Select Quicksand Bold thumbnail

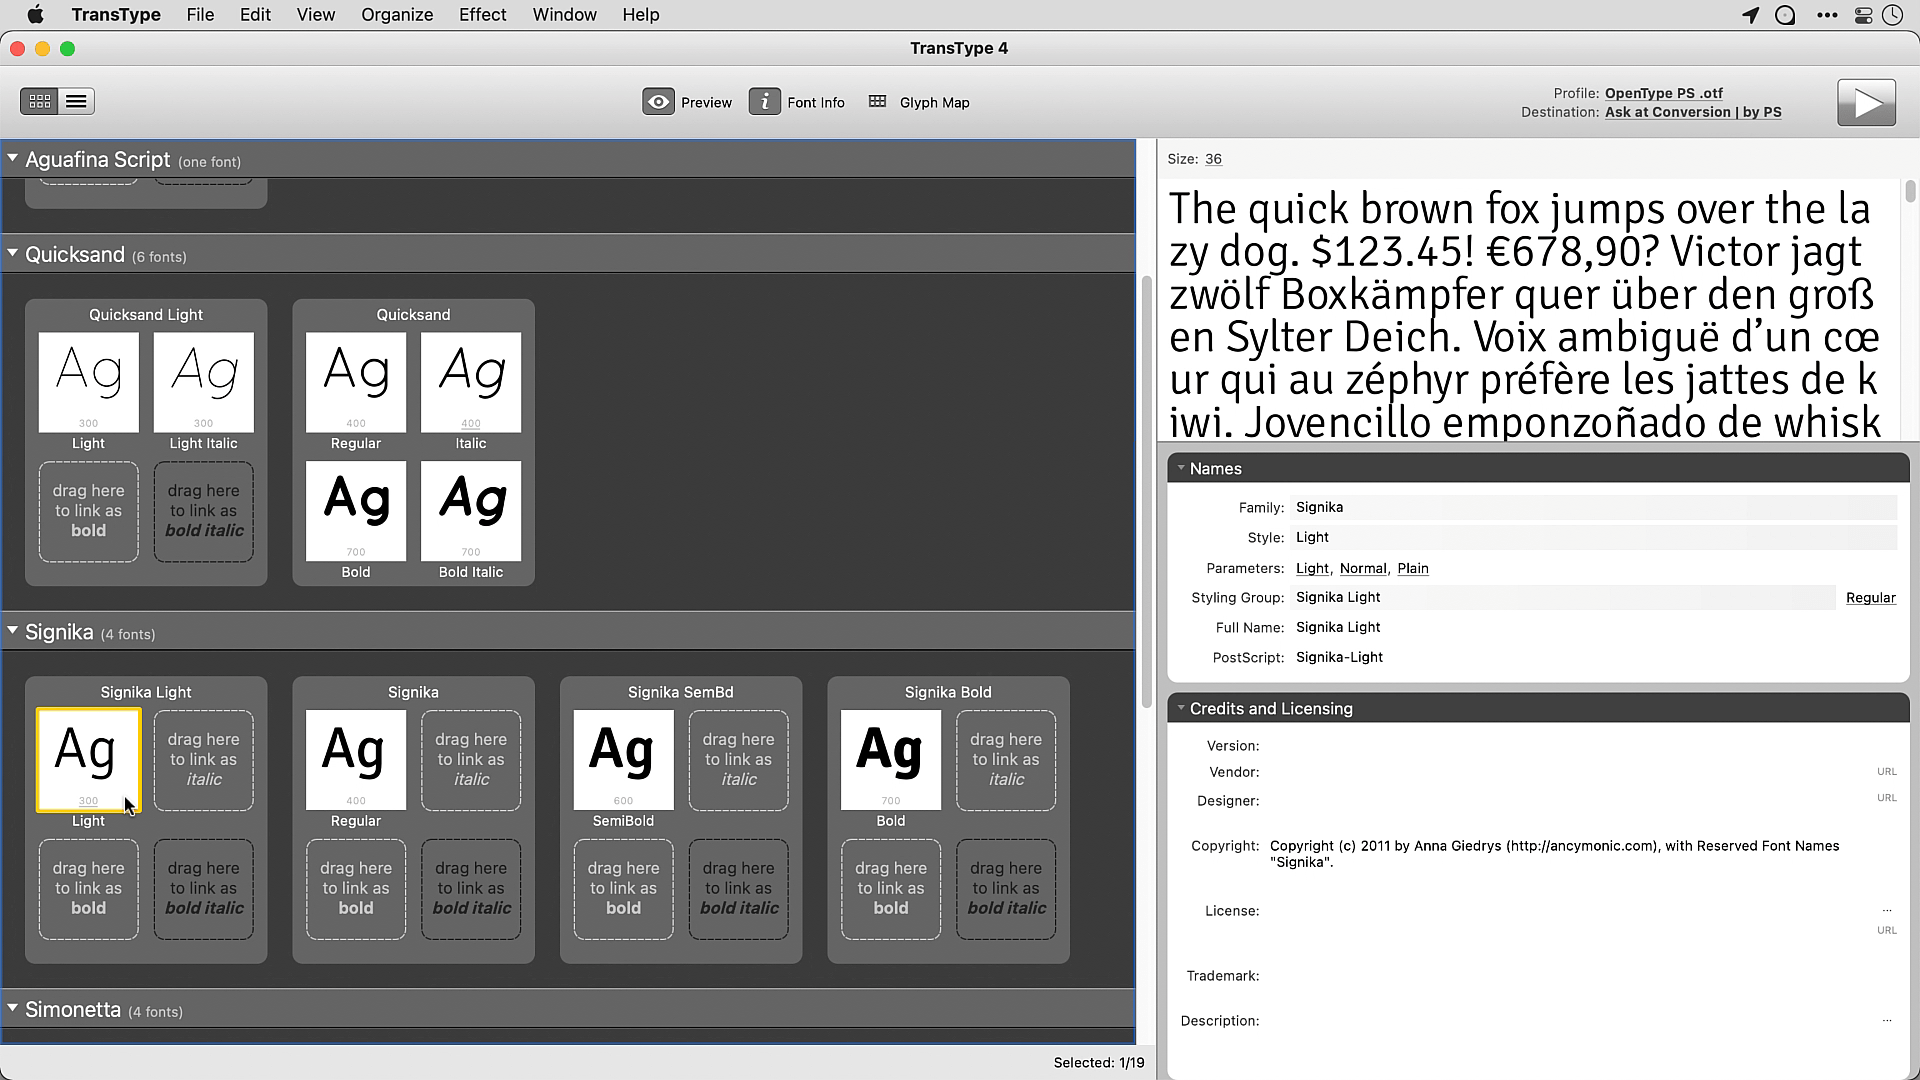click(356, 511)
